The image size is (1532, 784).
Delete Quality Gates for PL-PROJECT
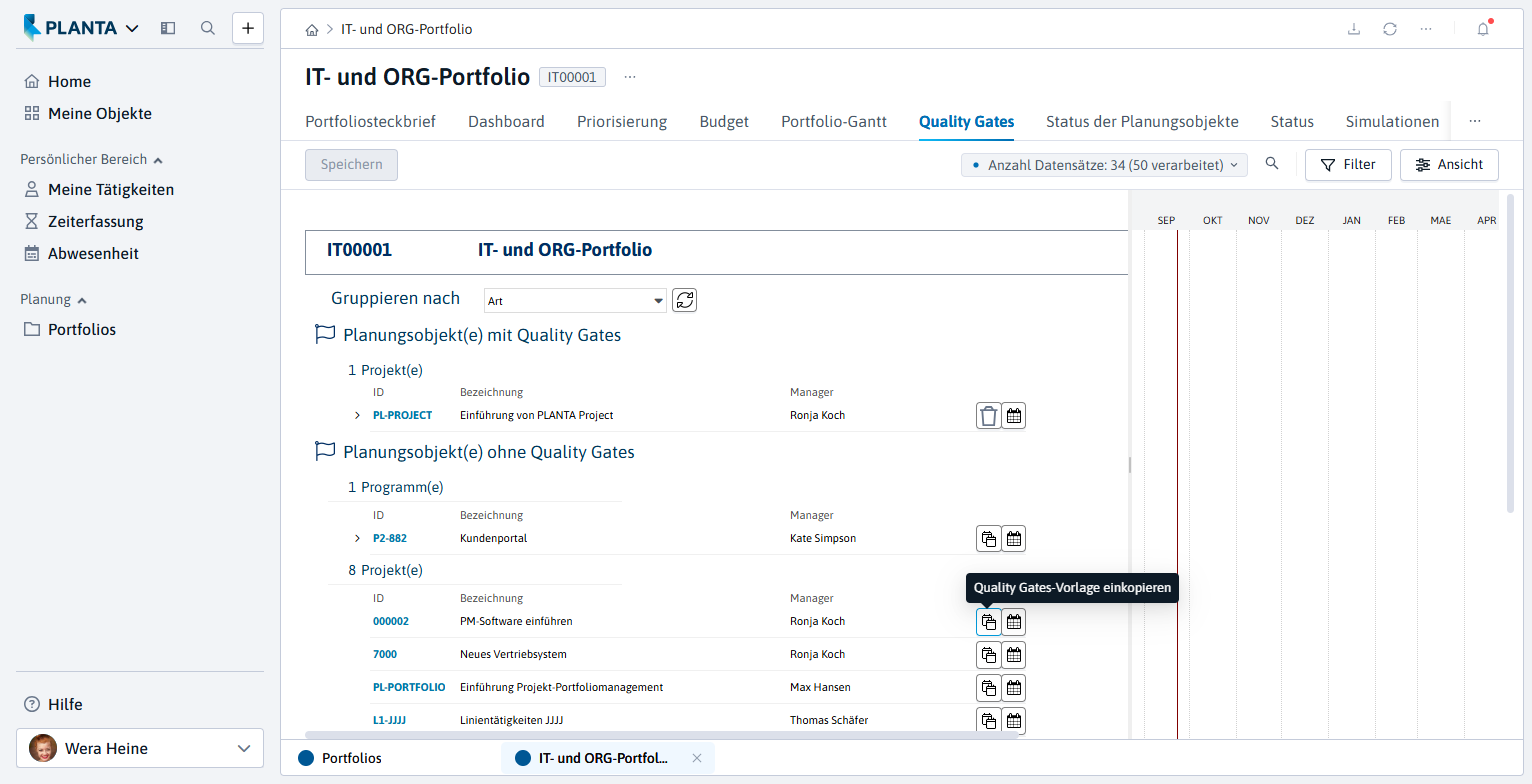click(988, 416)
